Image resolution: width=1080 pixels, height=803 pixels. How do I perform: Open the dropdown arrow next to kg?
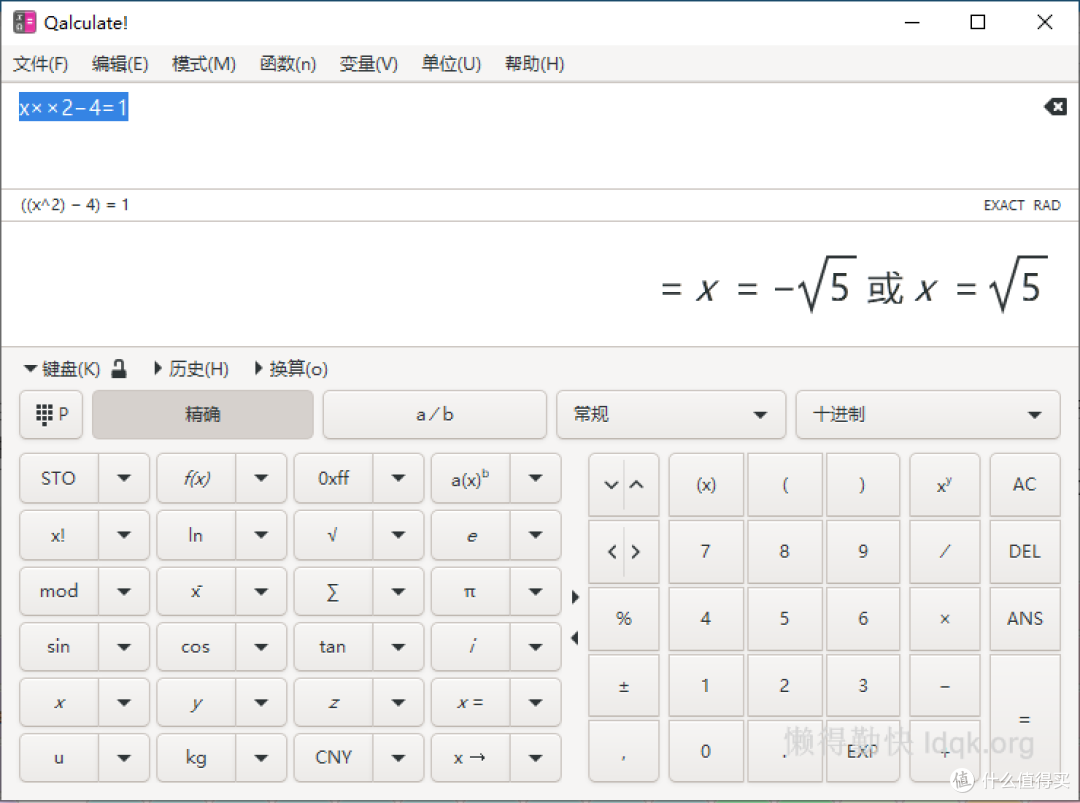point(261,758)
